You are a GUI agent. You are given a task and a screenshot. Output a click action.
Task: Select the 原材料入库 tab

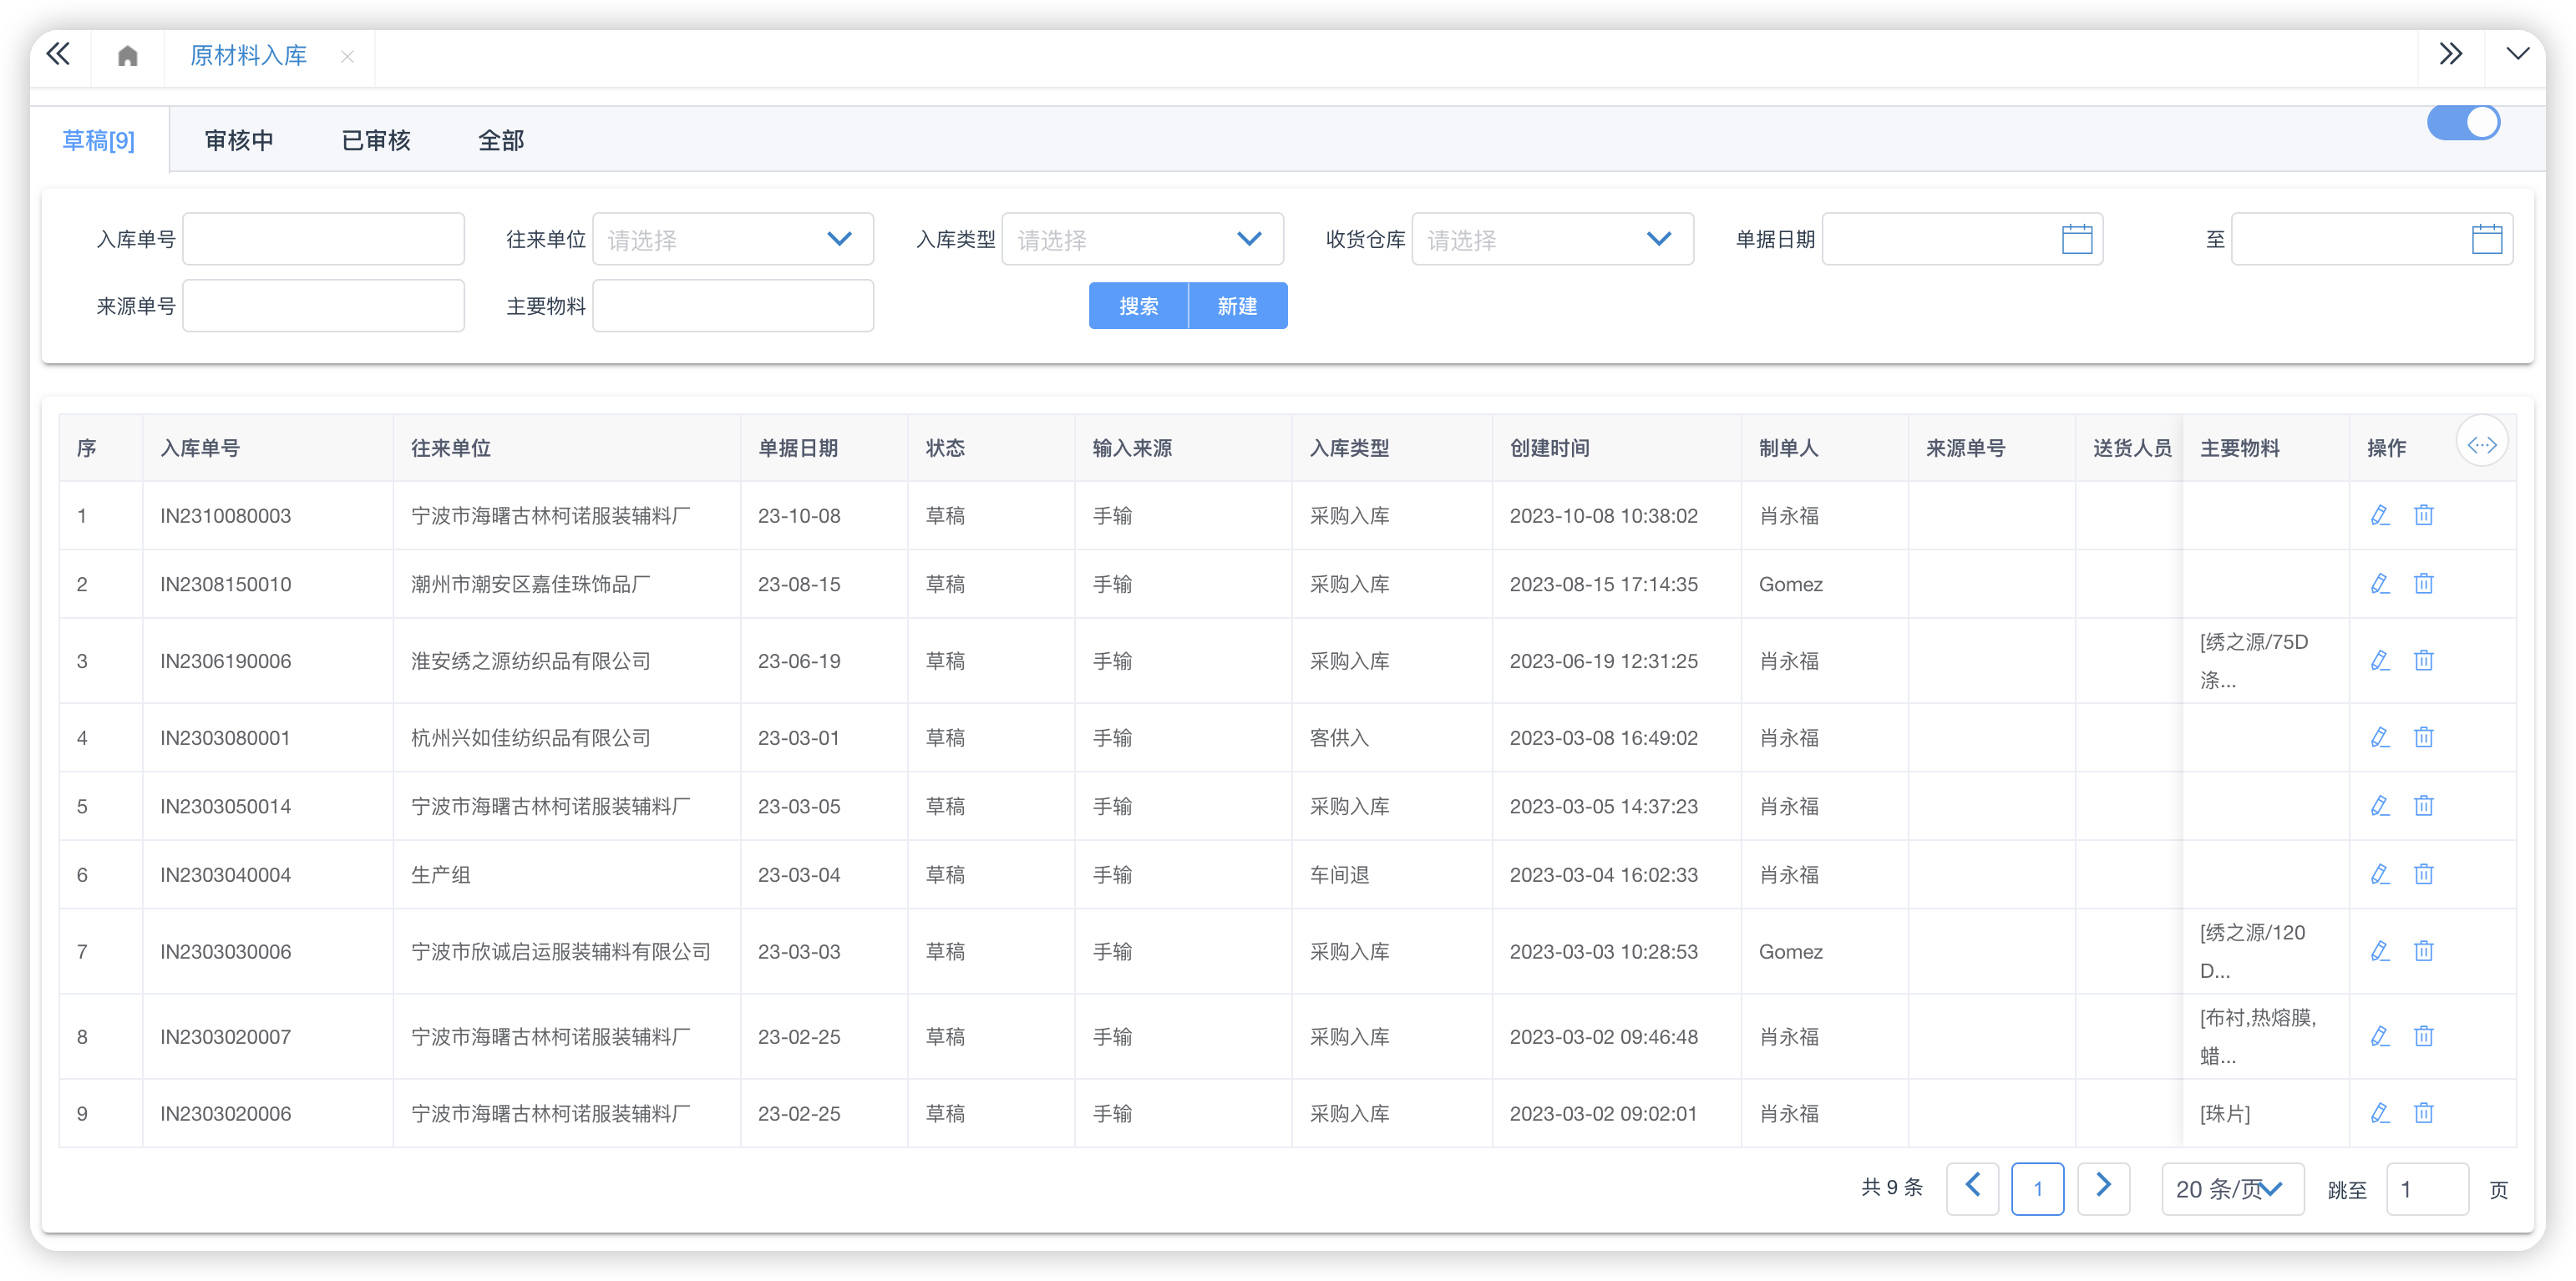point(248,56)
